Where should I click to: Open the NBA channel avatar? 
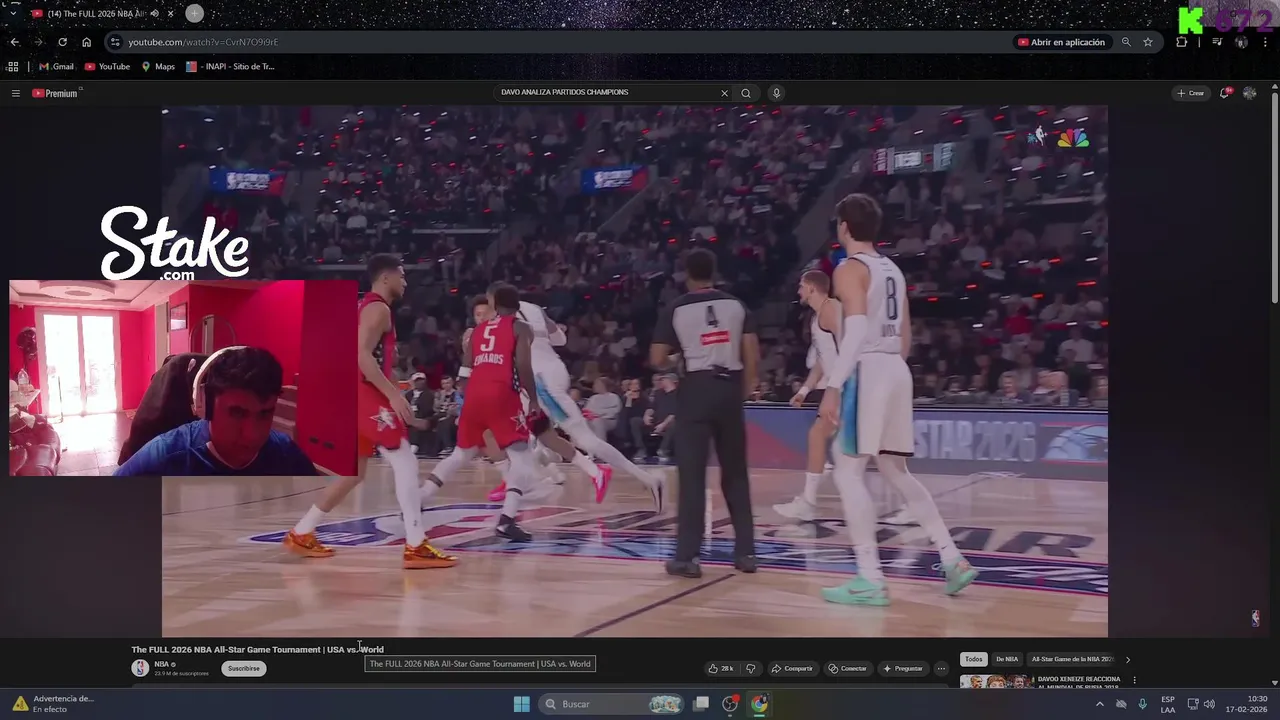pos(140,668)
